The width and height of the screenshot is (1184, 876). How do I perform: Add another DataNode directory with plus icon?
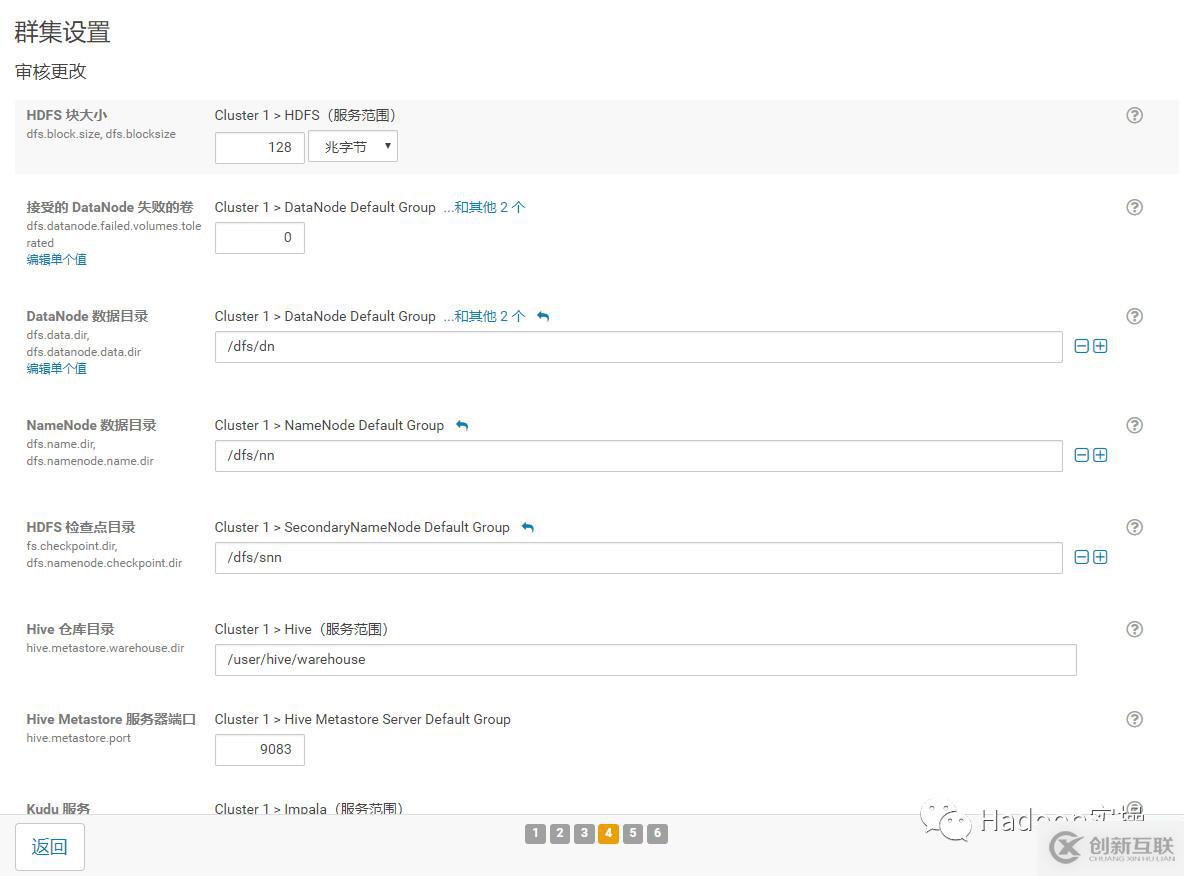pyautogui.click(x=1100, y=346)
